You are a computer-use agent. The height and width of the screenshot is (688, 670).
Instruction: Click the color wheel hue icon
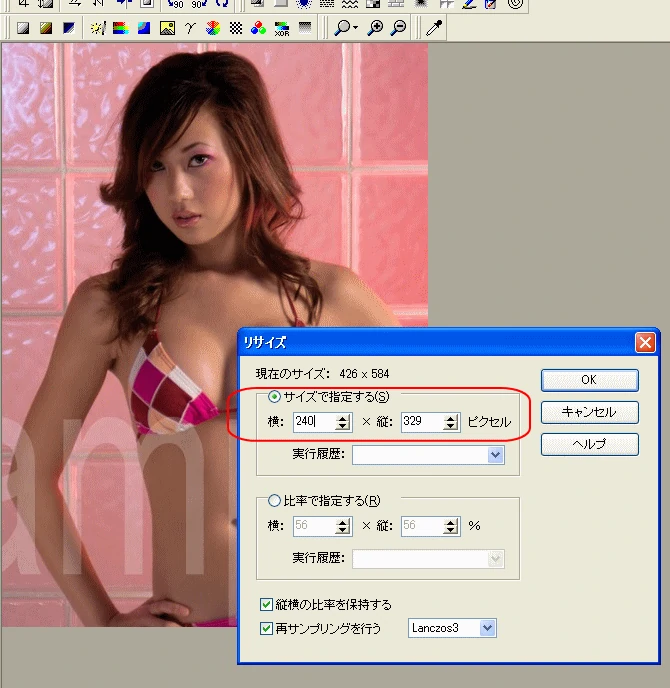click(x=212, y=28)
